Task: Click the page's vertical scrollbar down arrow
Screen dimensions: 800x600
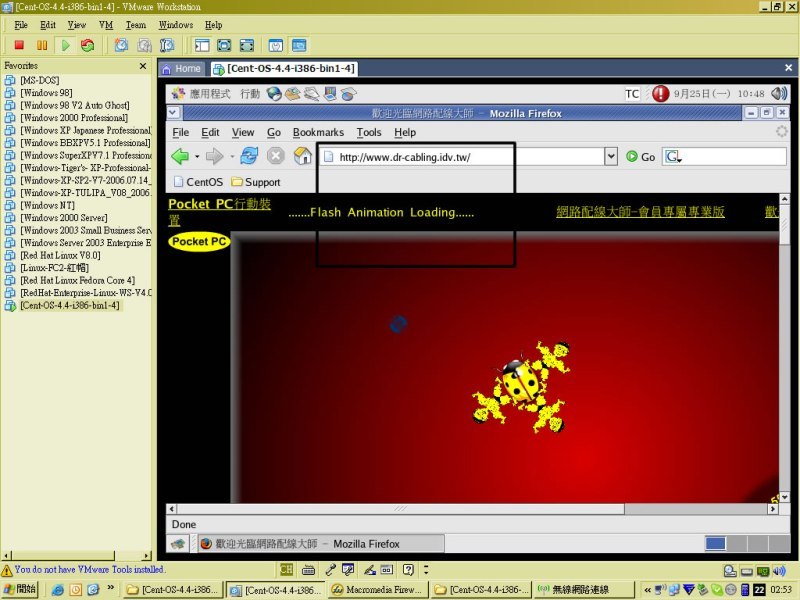Action: pos(784,496)
